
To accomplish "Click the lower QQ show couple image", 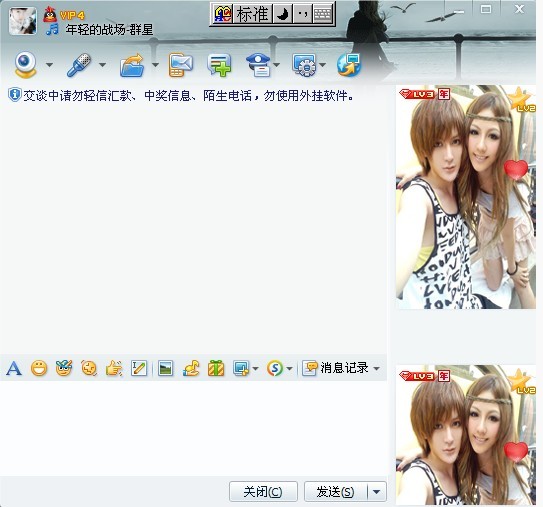I will click(466, 435).
